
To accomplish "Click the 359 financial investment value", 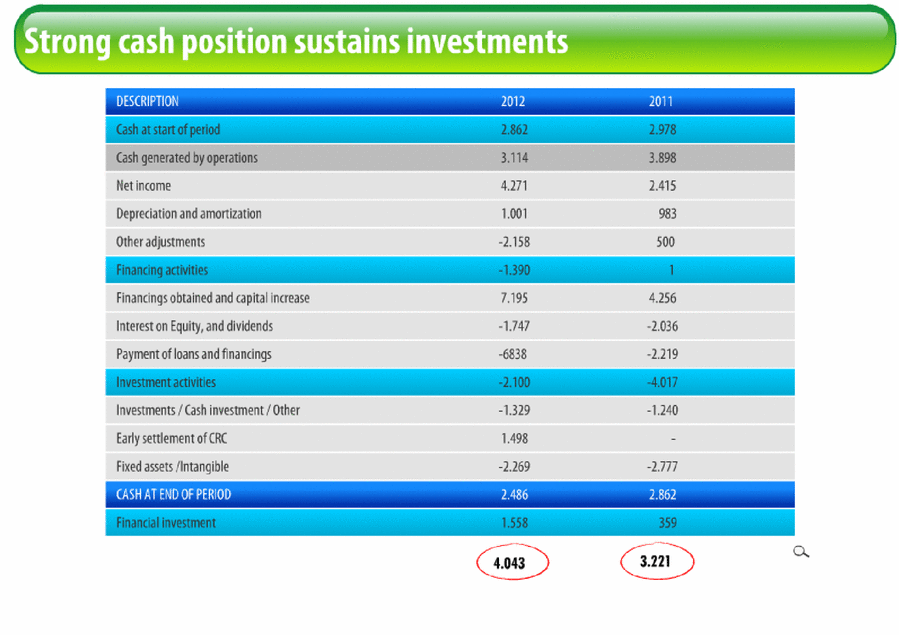I will pyautogui.click(x=667, y=523).
